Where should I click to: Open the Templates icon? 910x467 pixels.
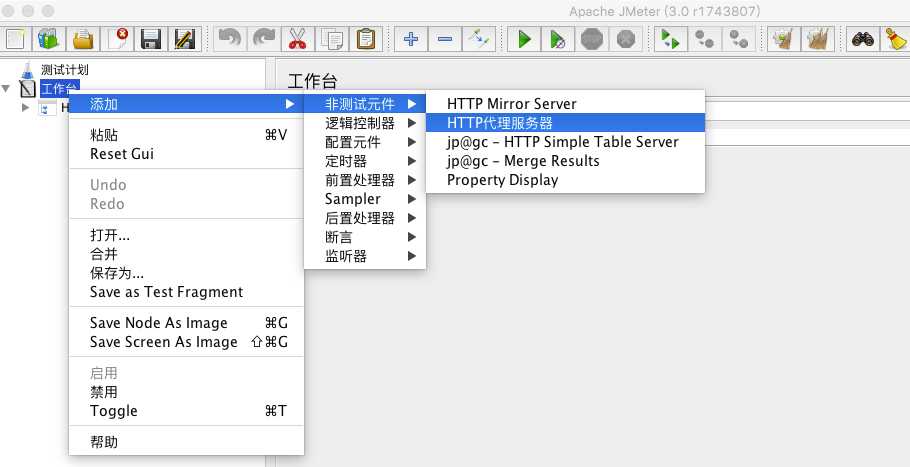coord(49,39)
